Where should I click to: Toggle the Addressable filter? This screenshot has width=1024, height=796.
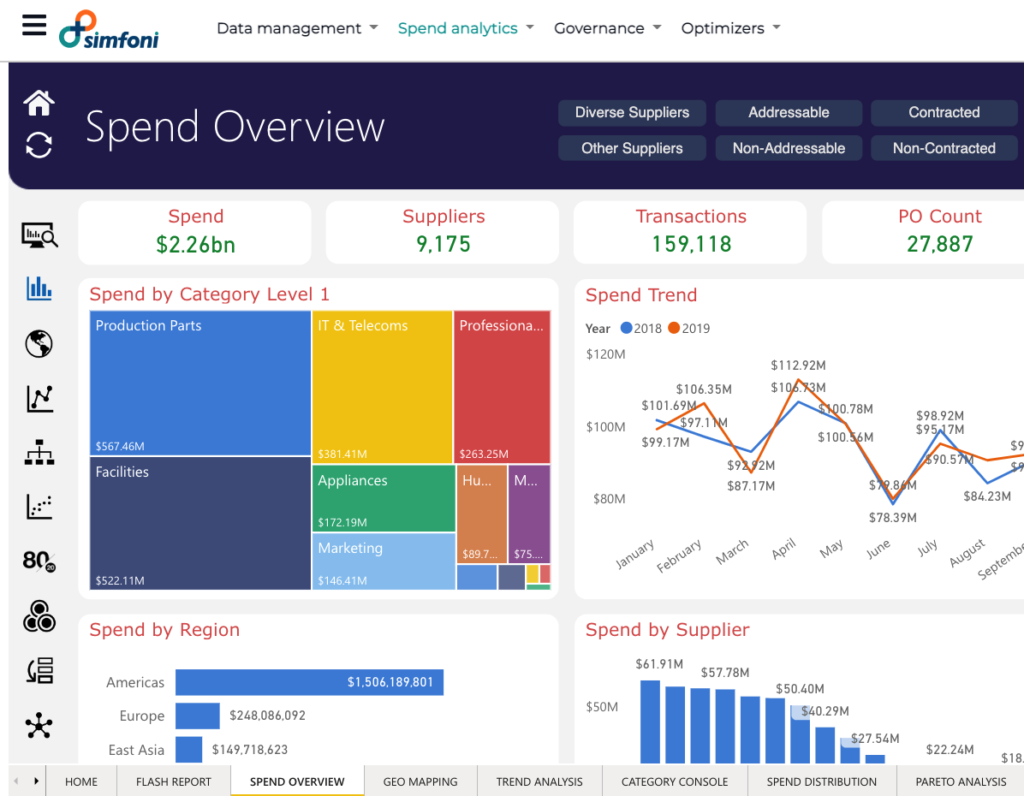(x=788, y=113)
